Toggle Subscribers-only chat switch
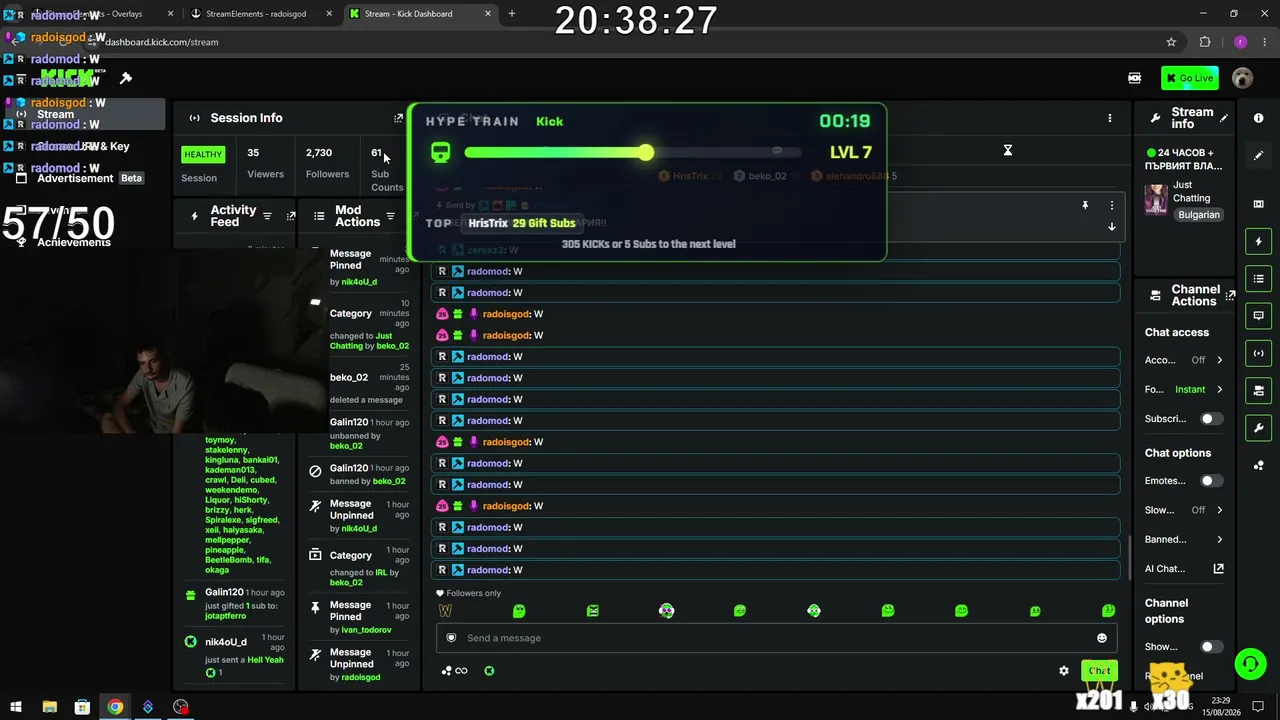Viewport: 1280px width, 720px height. click(1211, 419)
